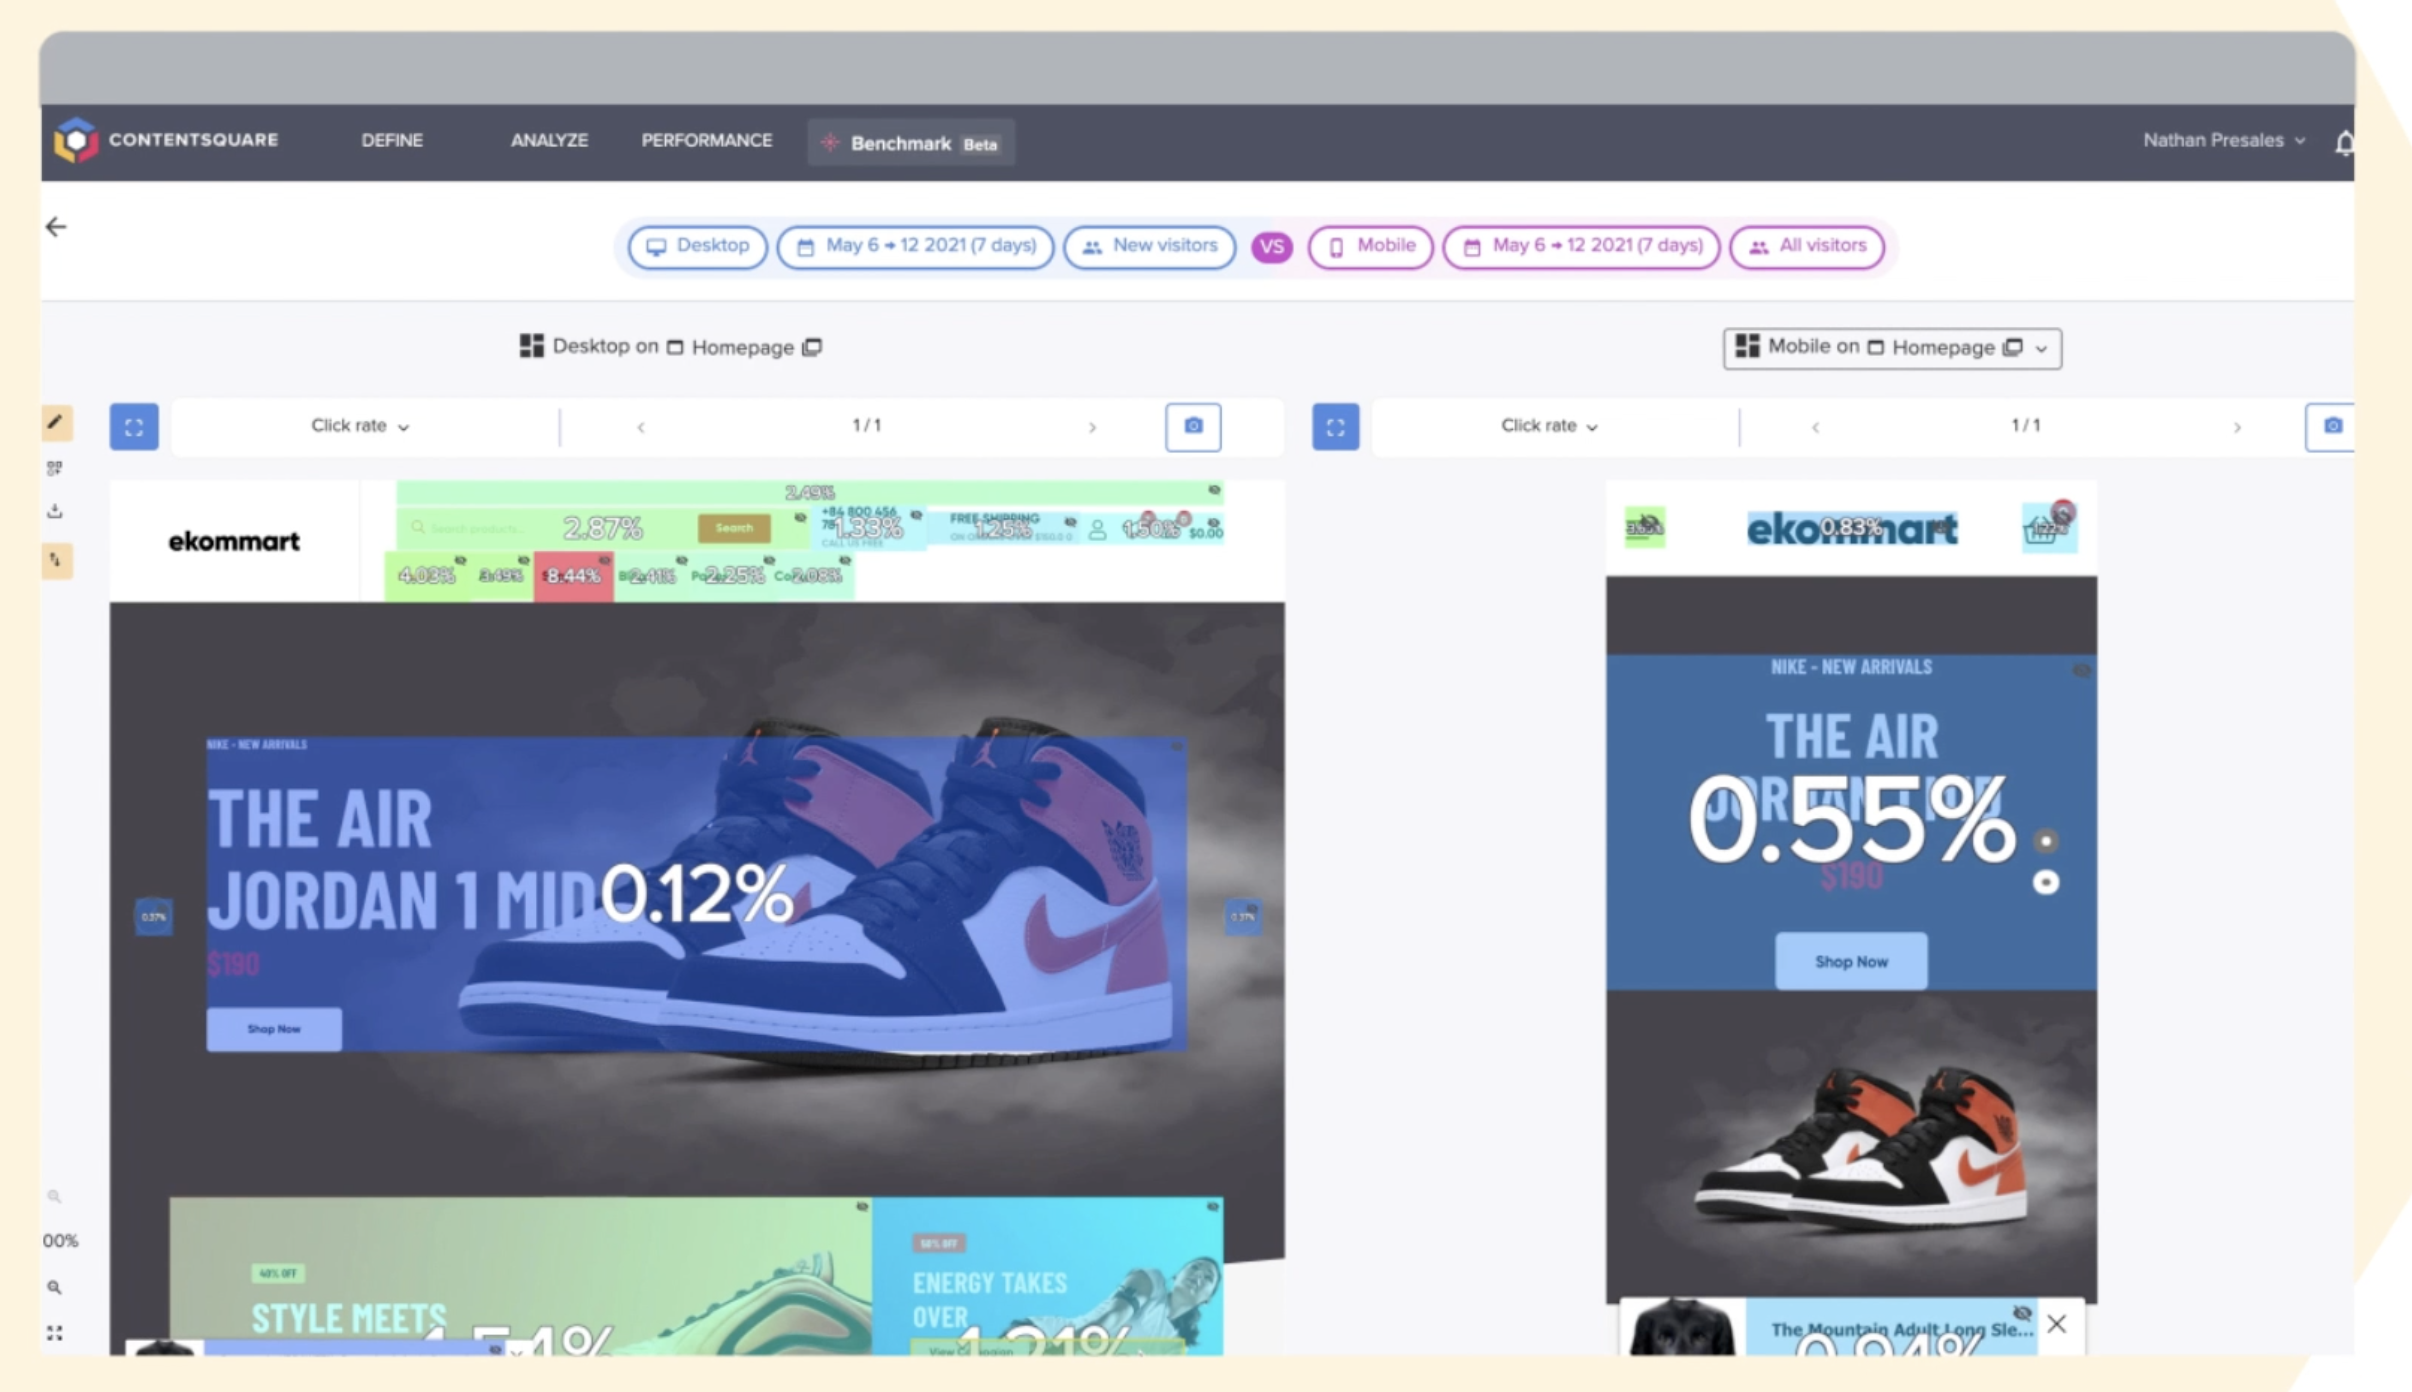The height and width of the screenshot is (1392, 2412).
Task: Select the sort arrows tool in sidebar
Action: [x=56, y=561]
